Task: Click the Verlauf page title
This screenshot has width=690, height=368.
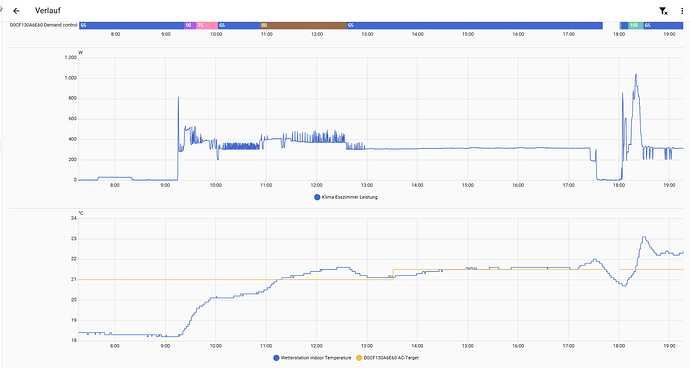Action: tap(48, 11)
